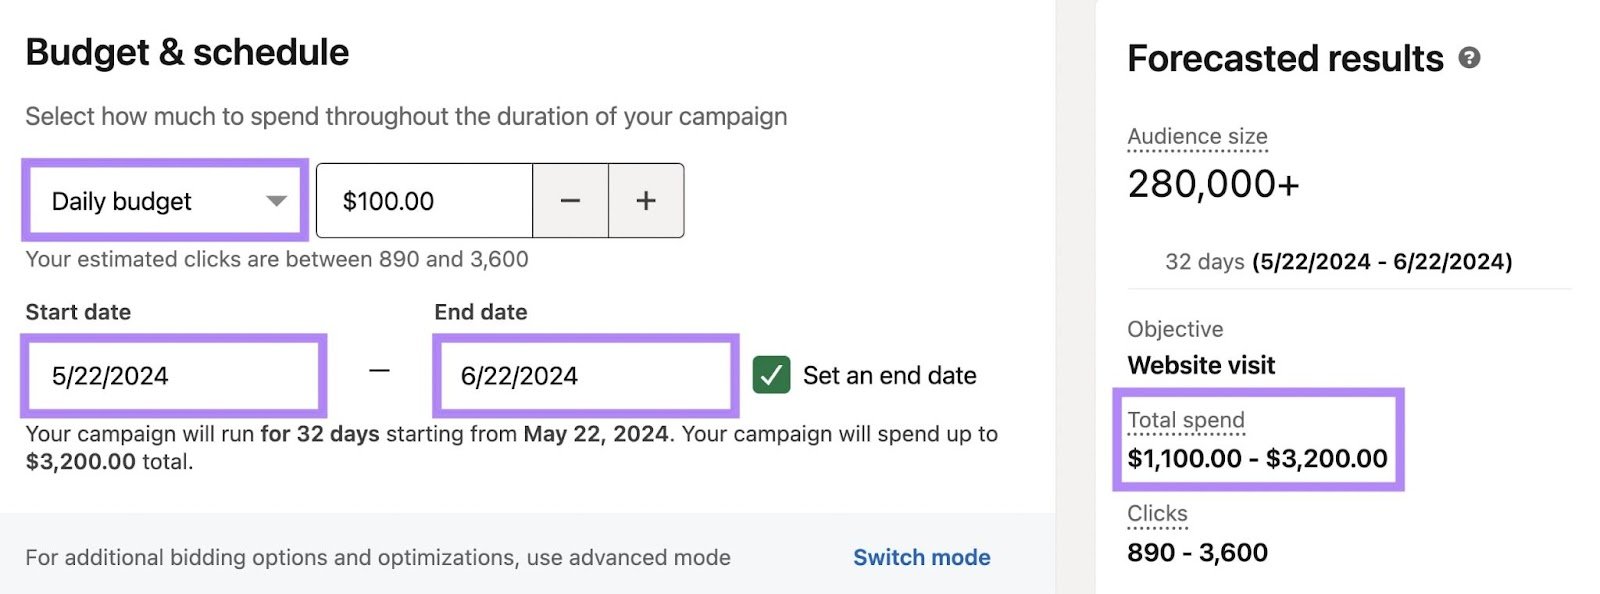Image resolution: width=1600 pixels, height=594 pixels.
Task: Click the Switch mode link
Action: [920, 557]
